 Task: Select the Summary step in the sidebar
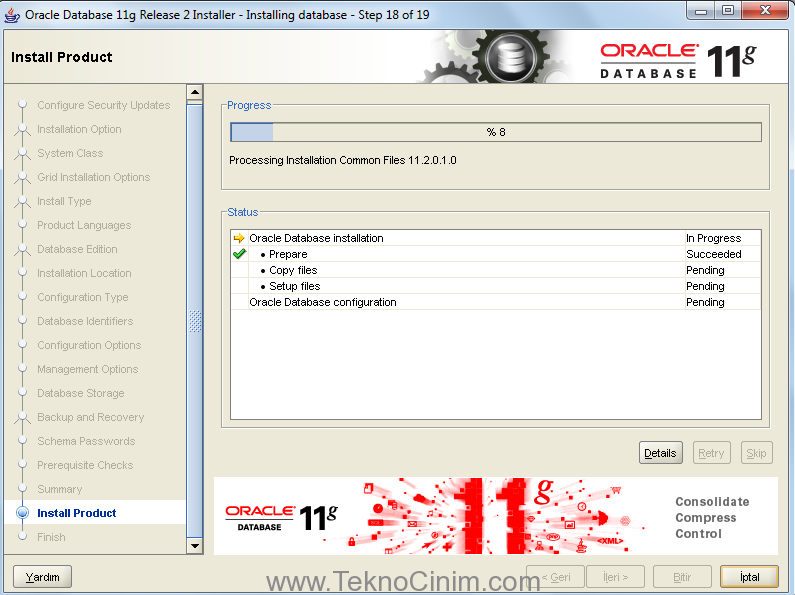coord(60,489)
